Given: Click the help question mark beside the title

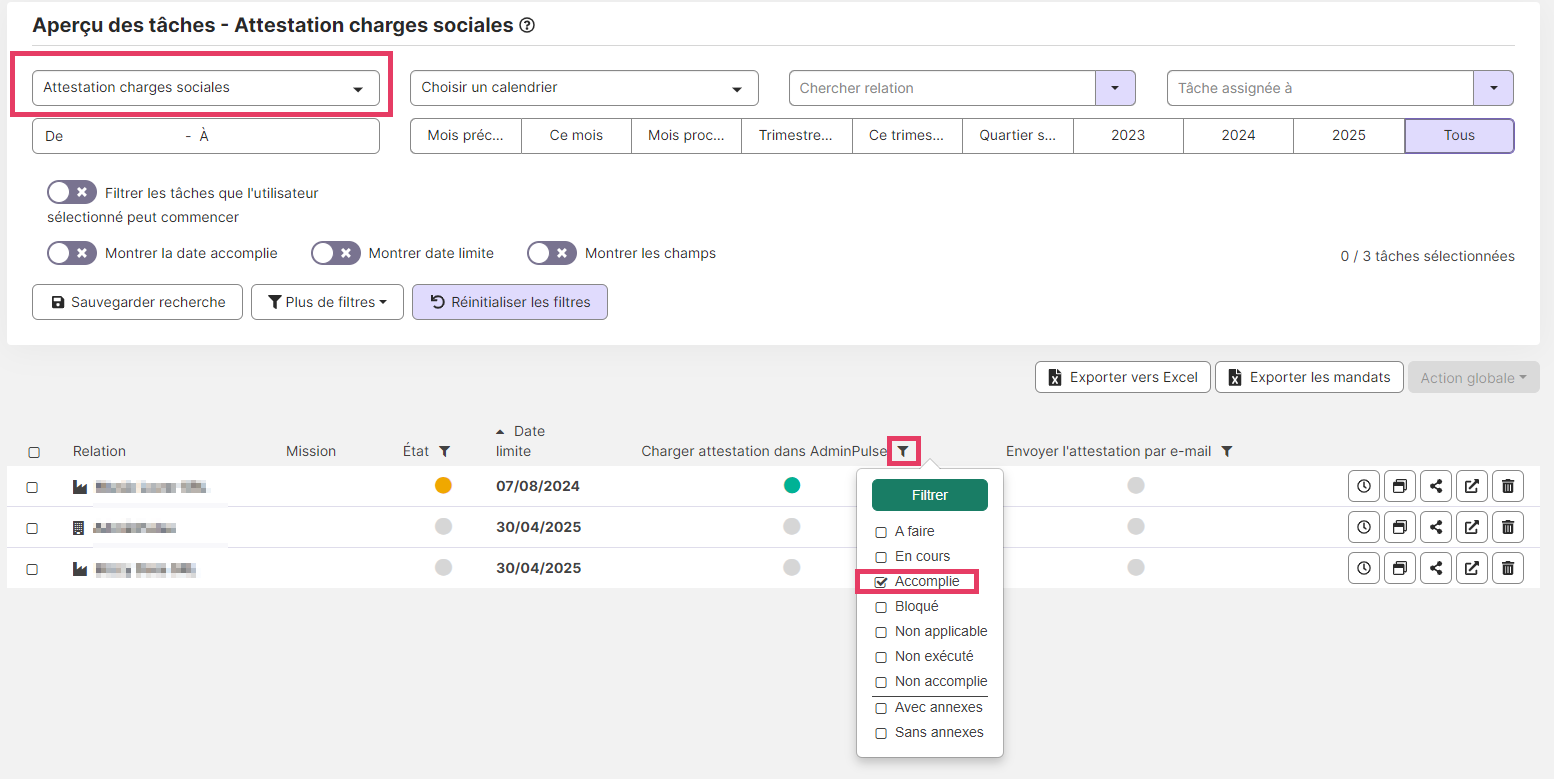Looking at the screenshot, I should [527, 26].
